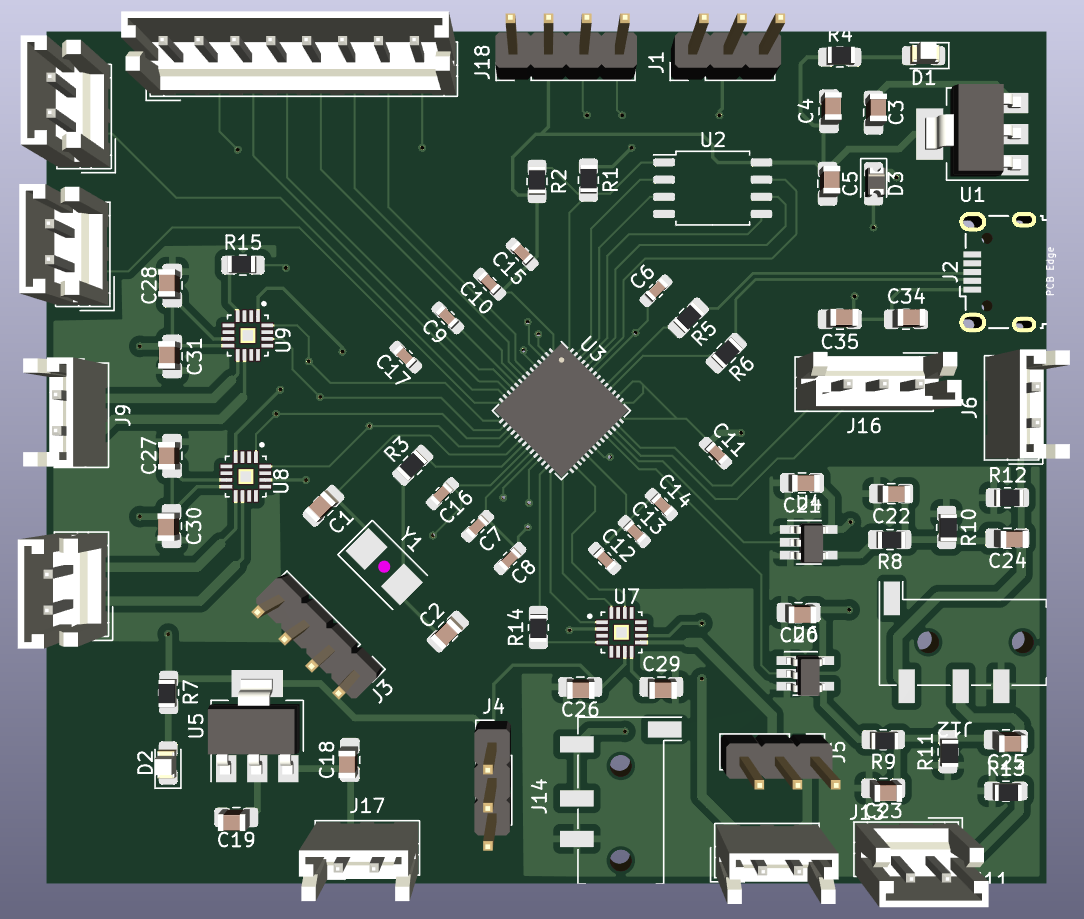Click the J1 three-pin header
The width and height of the screenshot is (1084, 919).
coord(727,47)
